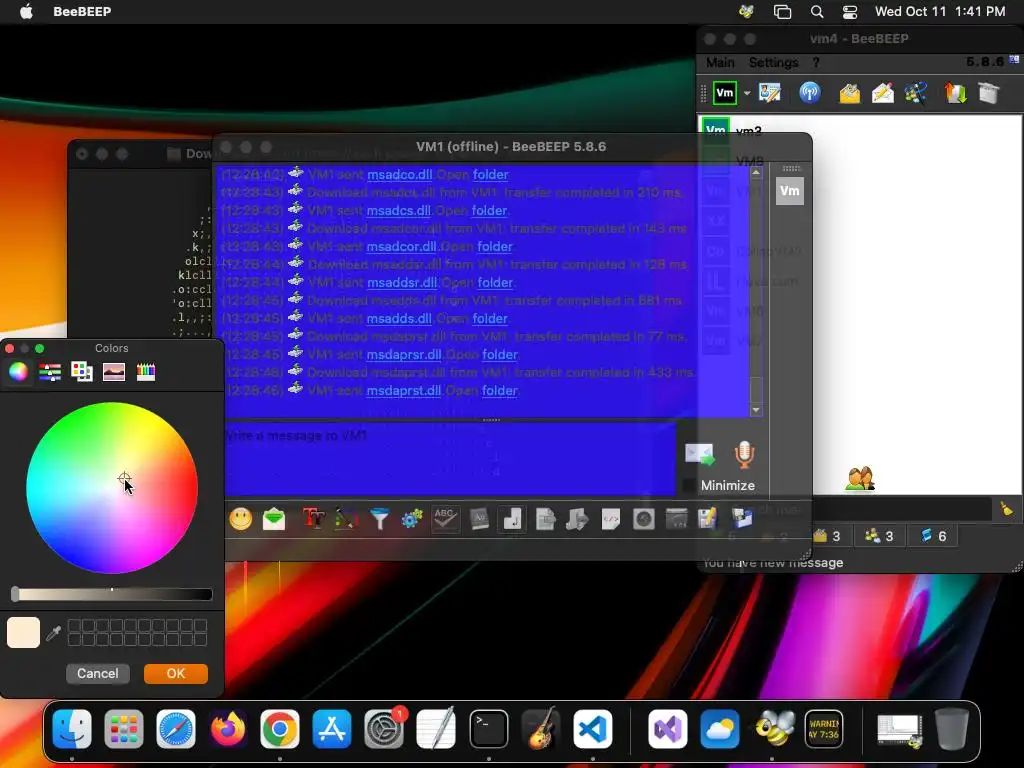Confirm color with OK button
The width and height of the screenshot is (1024, 768).
[x=176, y=673]
